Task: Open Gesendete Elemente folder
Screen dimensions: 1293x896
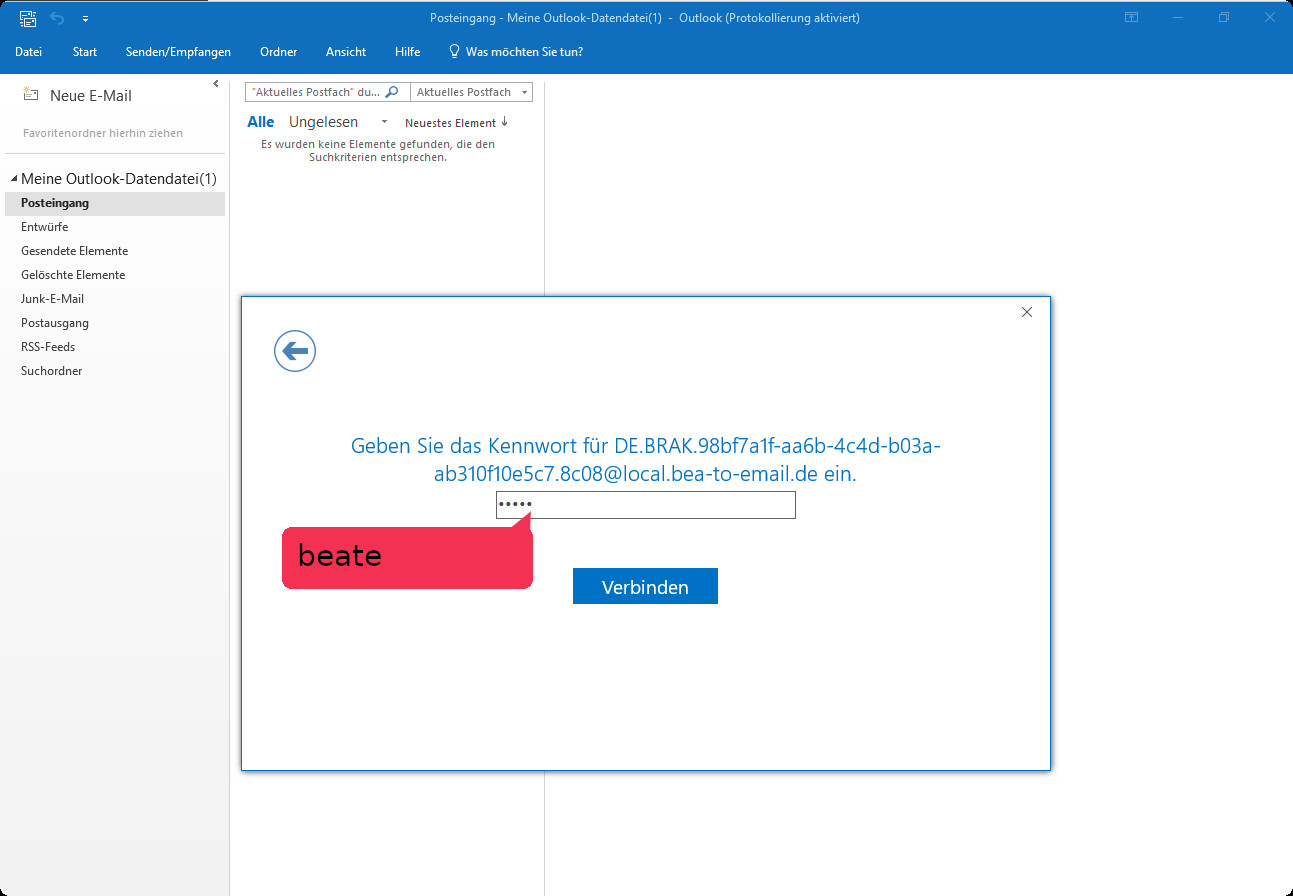Action: click(115, 251)
